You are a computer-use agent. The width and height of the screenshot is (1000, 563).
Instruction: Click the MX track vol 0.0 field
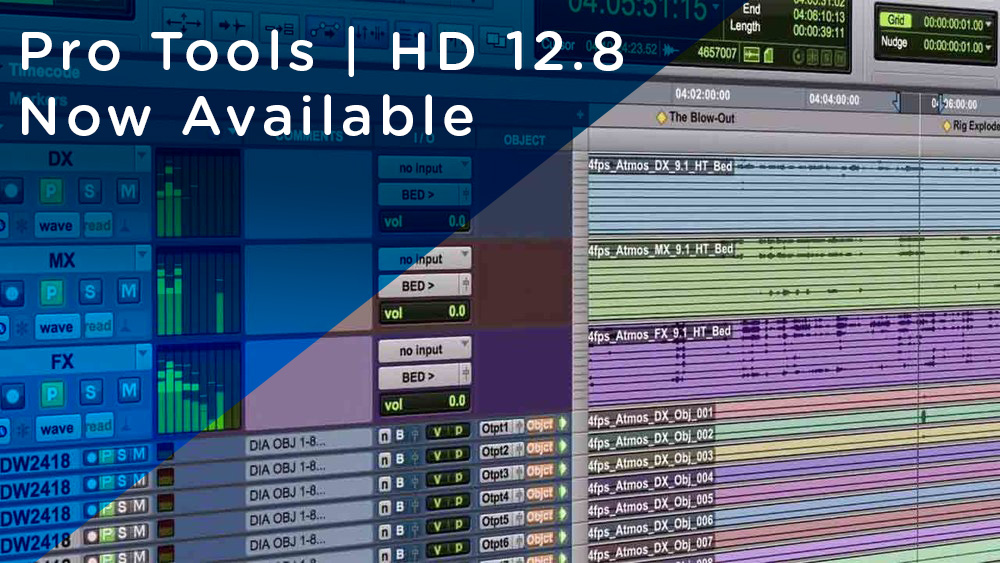(x=425, y=312)
